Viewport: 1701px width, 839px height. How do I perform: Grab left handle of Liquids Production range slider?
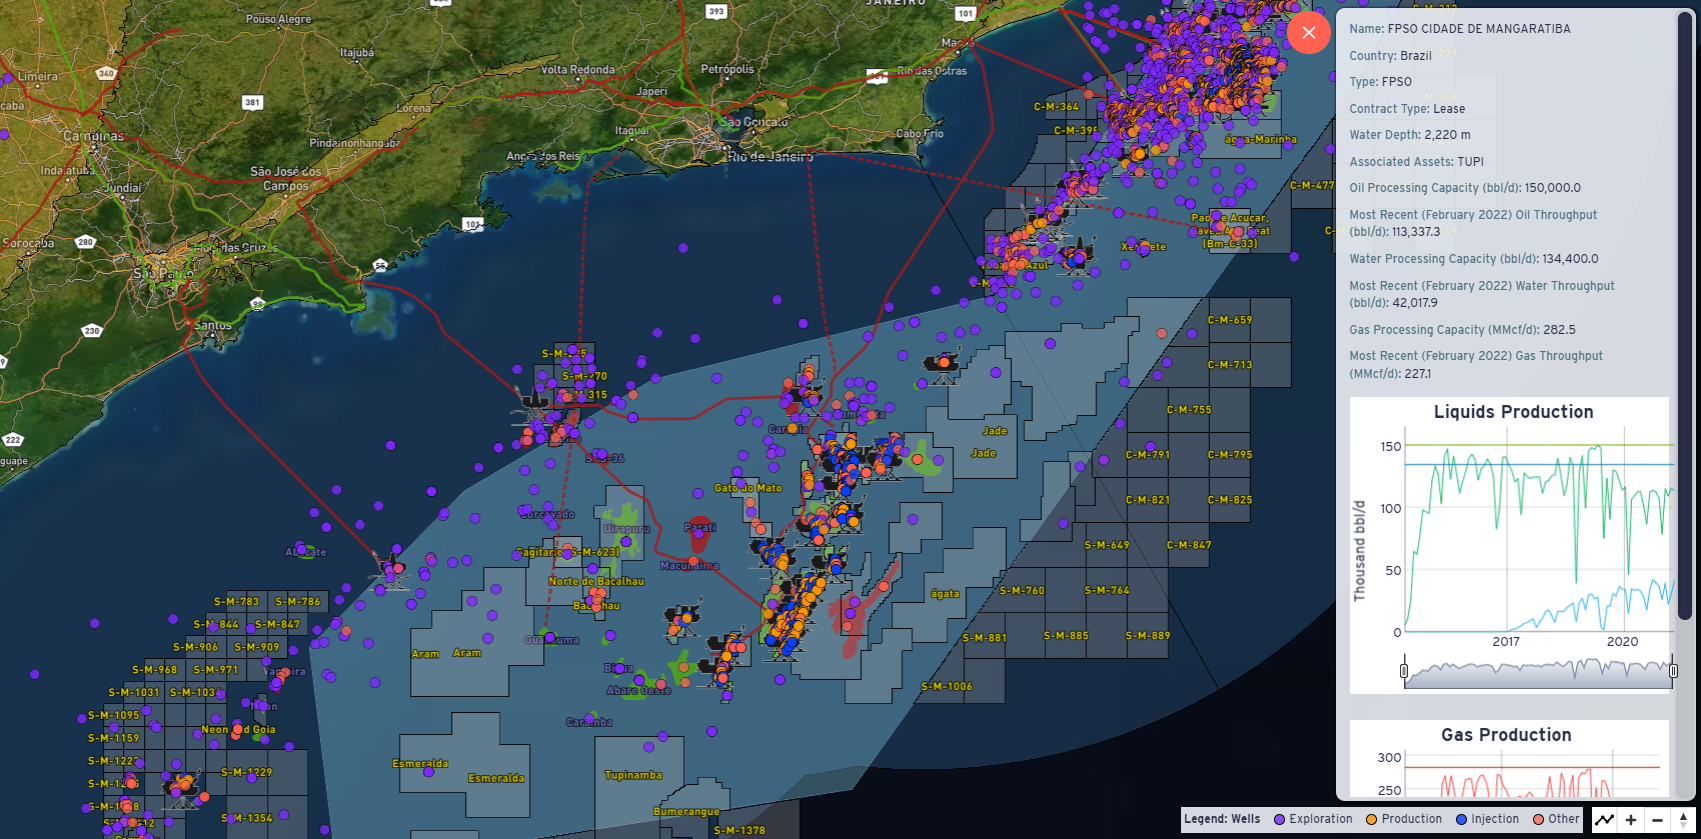(1404, 671)
